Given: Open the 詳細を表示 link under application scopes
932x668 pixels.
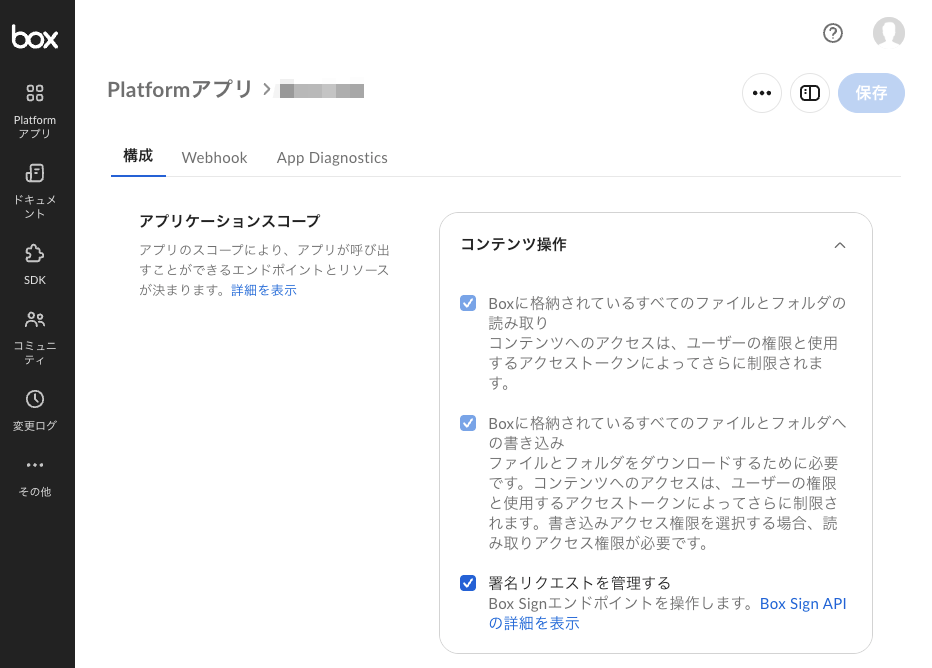Looking at the screenshot, I should point(264,290).
